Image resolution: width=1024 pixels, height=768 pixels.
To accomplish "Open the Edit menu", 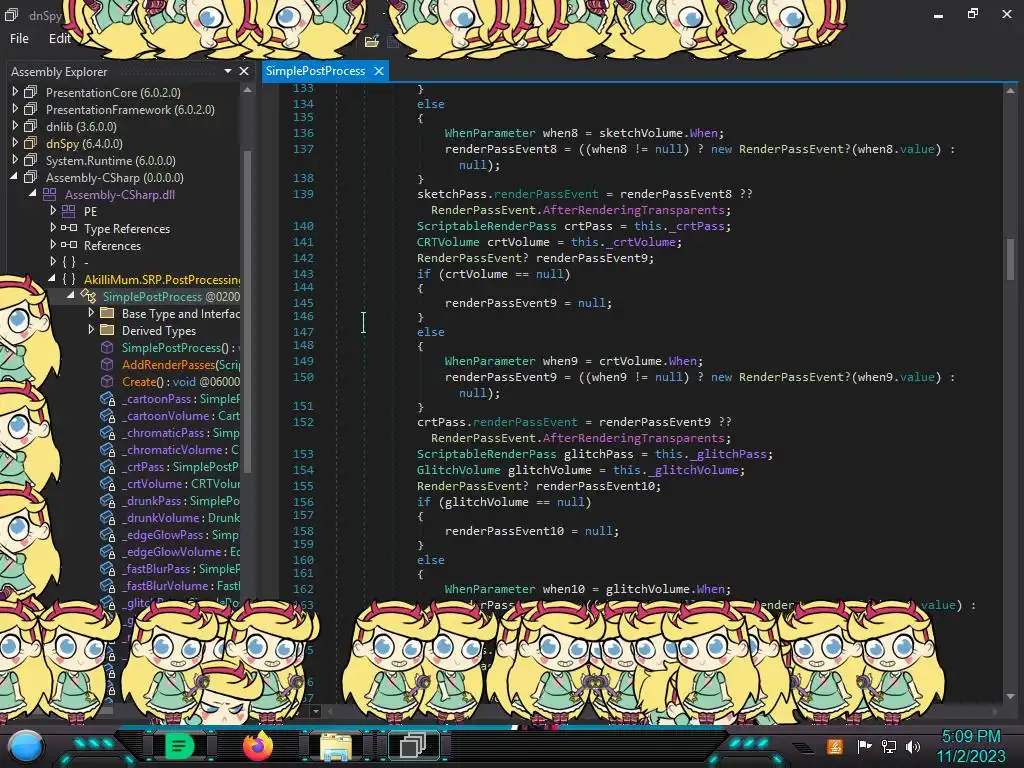I will point(59,39).
